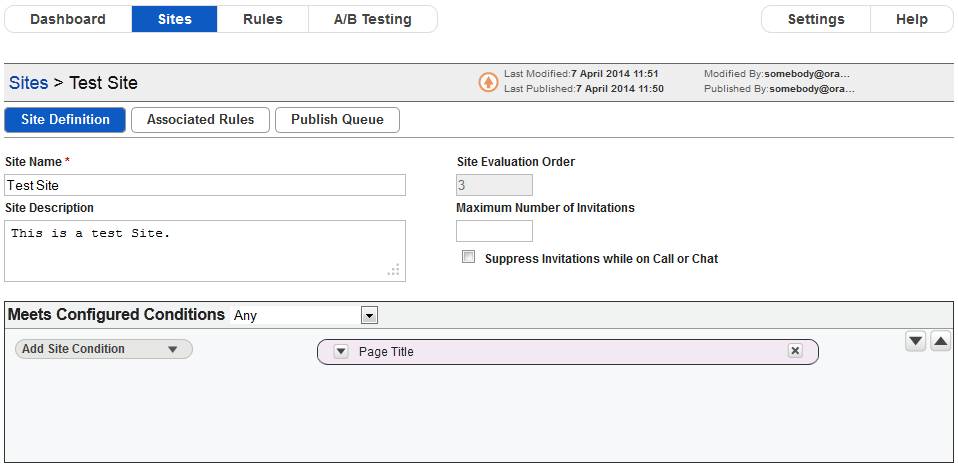Switch to the Dashboard tab
Screen dimensions: 958x466
tap(68, 19)
